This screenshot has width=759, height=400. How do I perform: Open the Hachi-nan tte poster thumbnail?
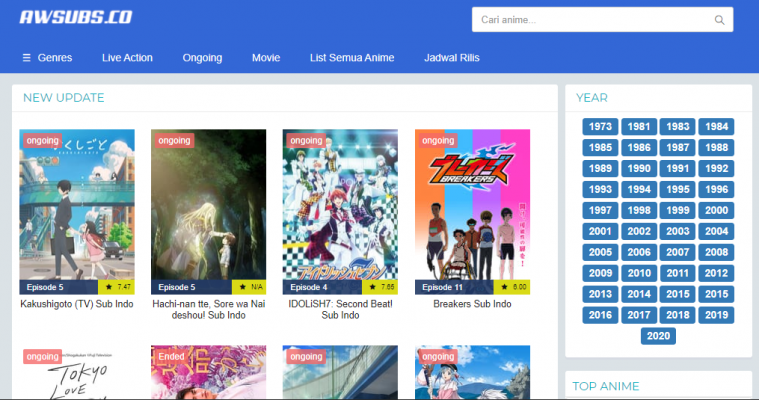(209, 212)
